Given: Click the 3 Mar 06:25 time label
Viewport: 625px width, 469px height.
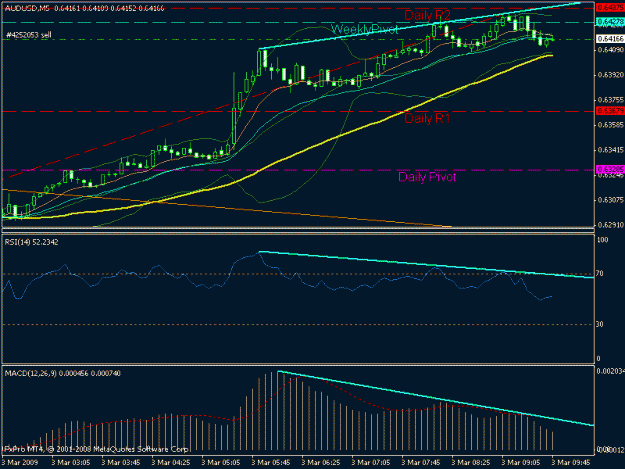Looking at the screenshot, I should (x=321, y=463).
